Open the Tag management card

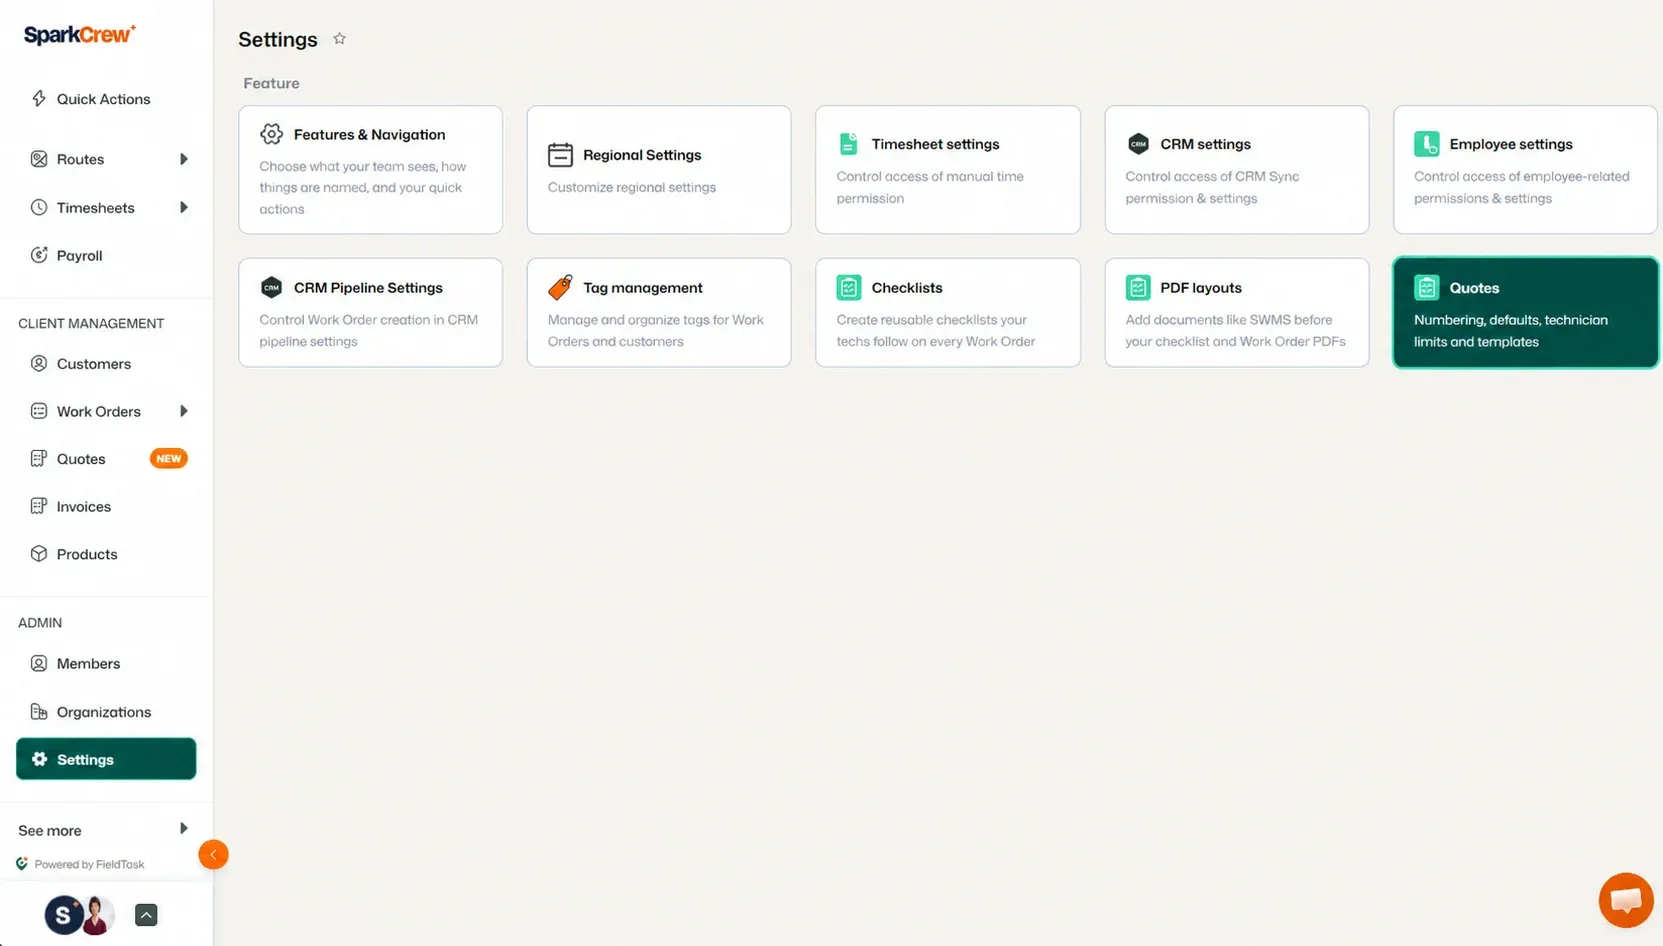[659, 313]
